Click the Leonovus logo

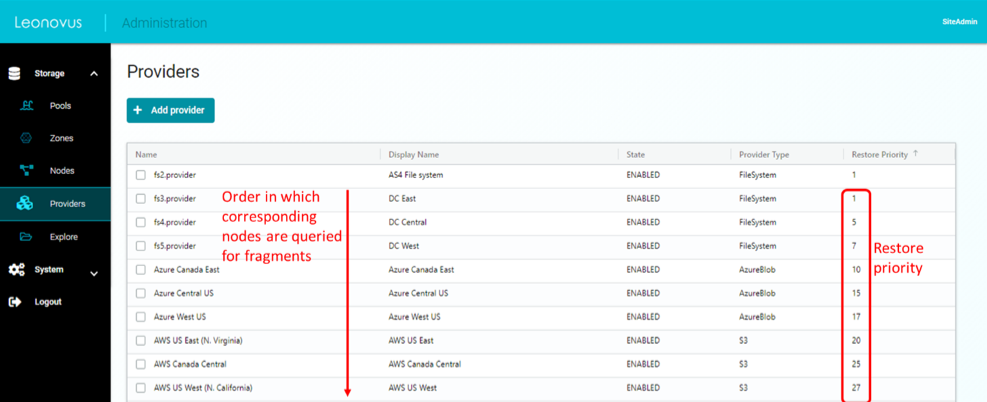point(48,23)
